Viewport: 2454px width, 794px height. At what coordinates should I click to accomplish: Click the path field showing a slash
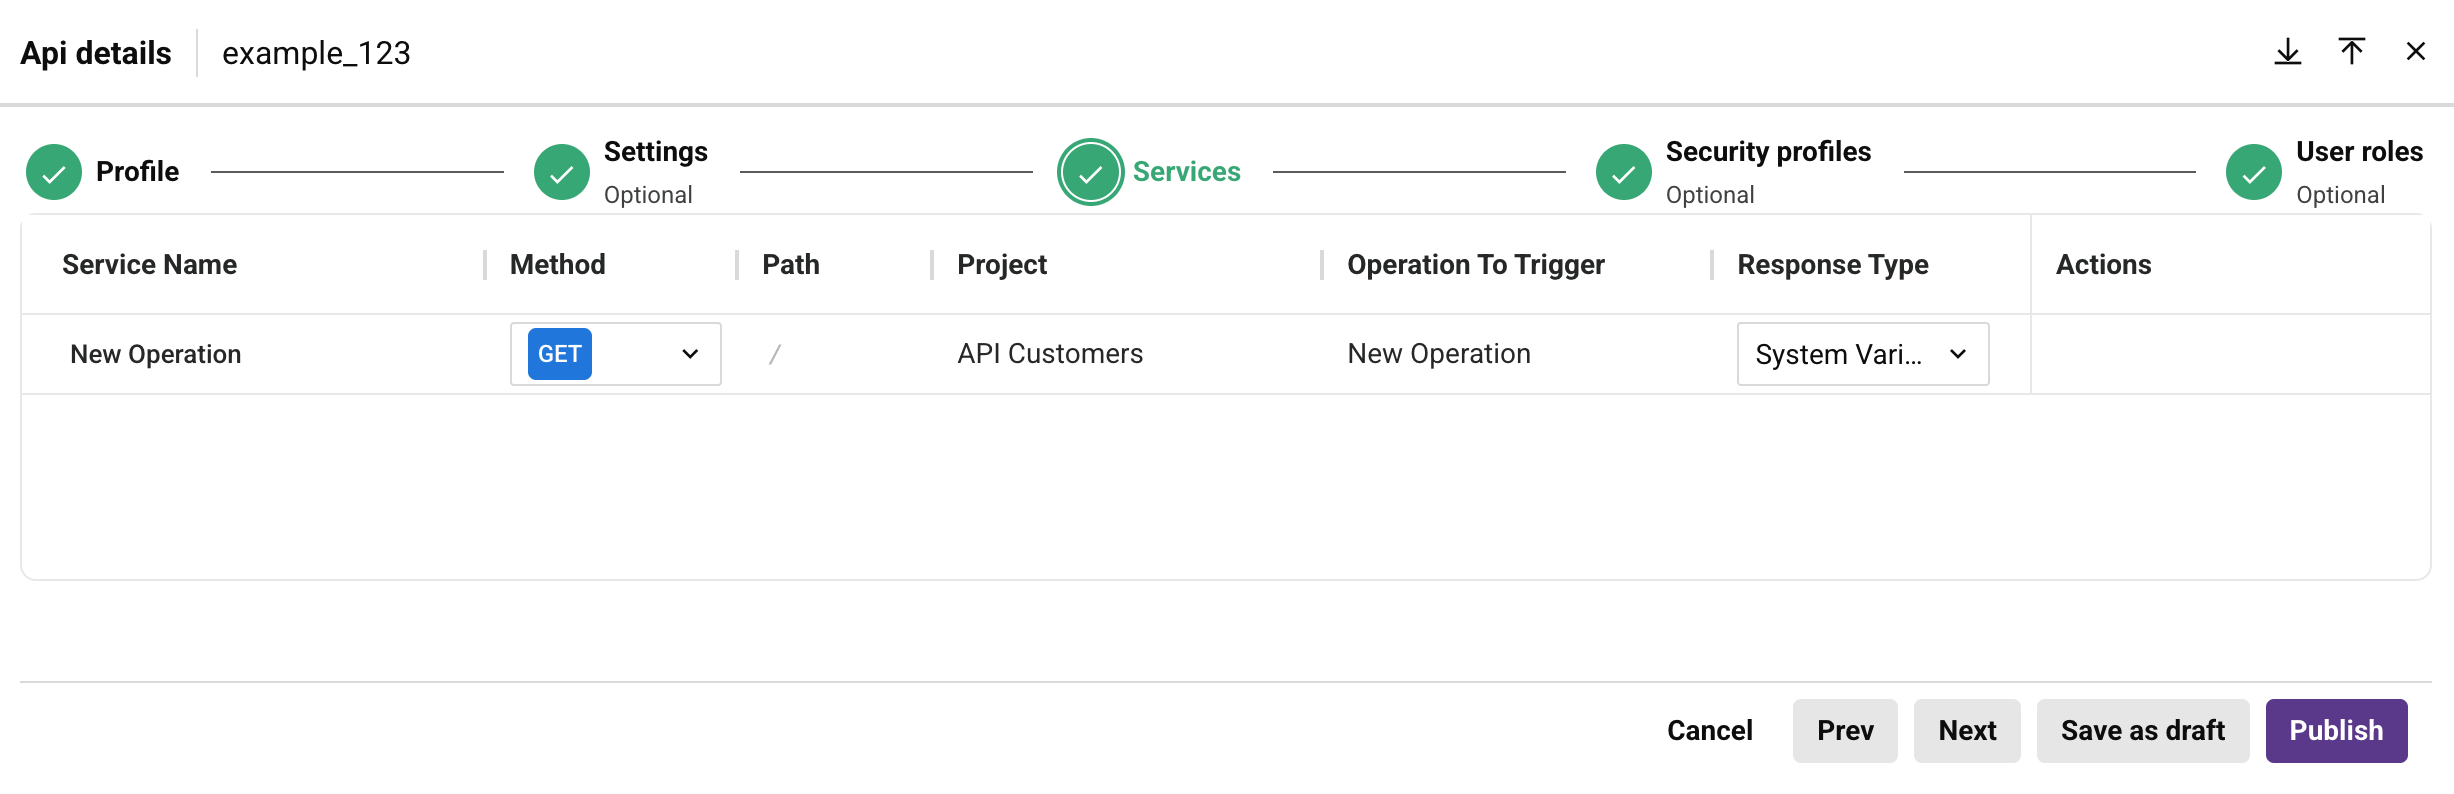(775, 354)
